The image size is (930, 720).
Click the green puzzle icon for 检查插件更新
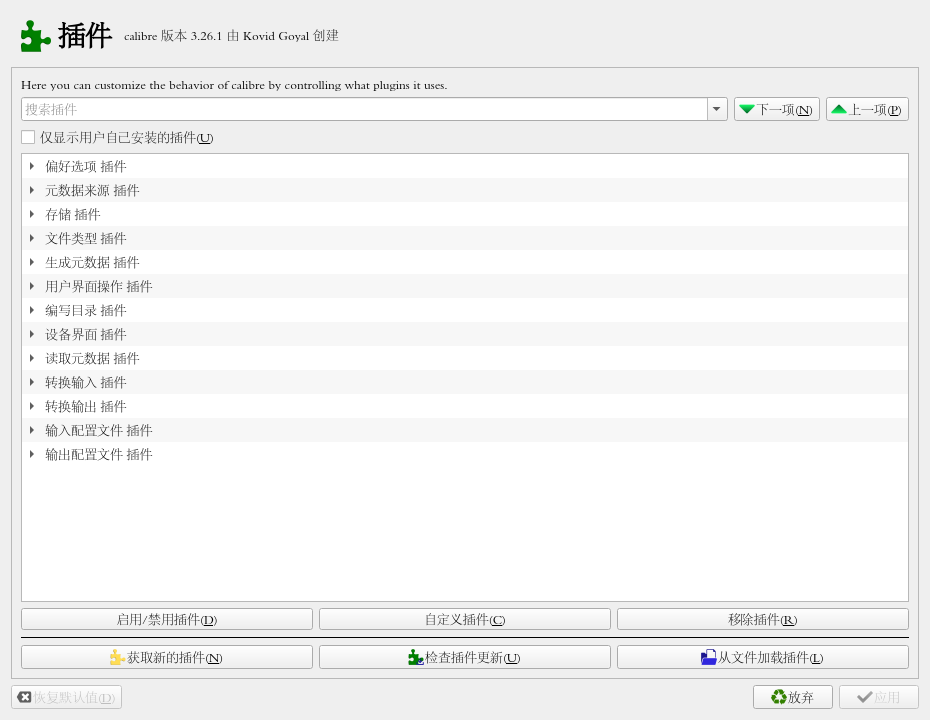(415, 658)
